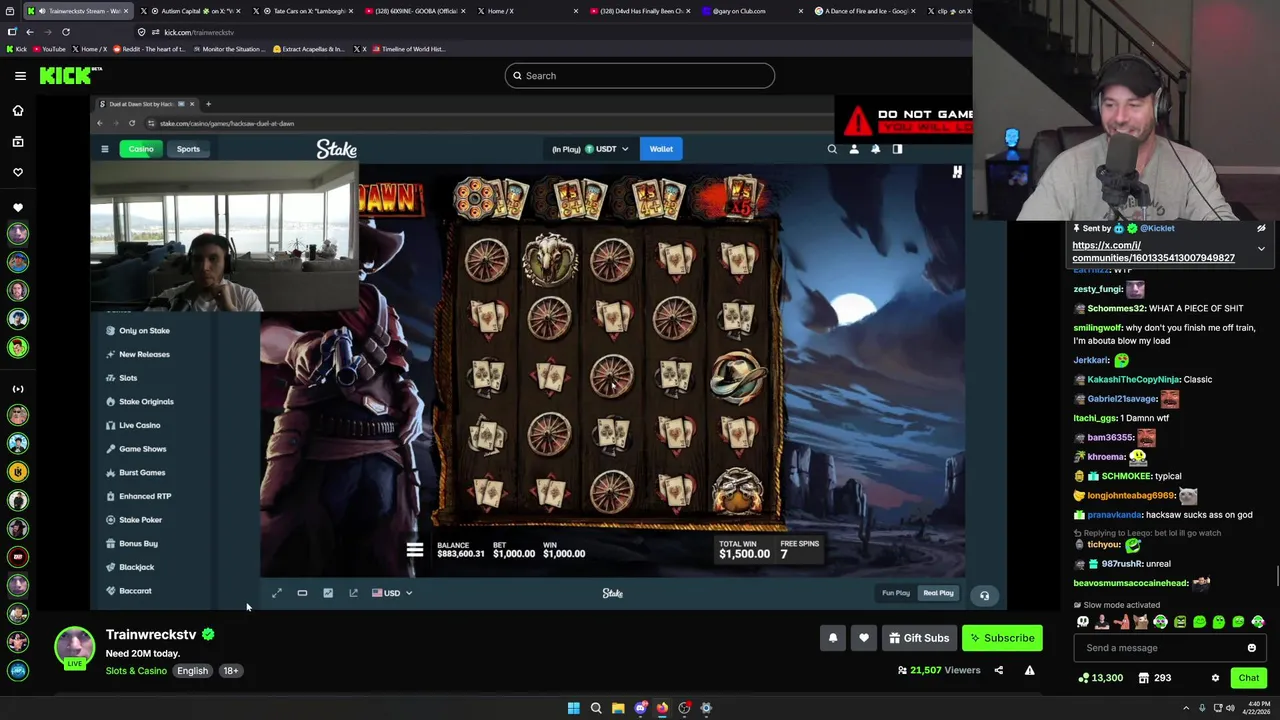Expand the pinned message chevron
The image size is (1280, 720).
click(x=1261, y=248)
